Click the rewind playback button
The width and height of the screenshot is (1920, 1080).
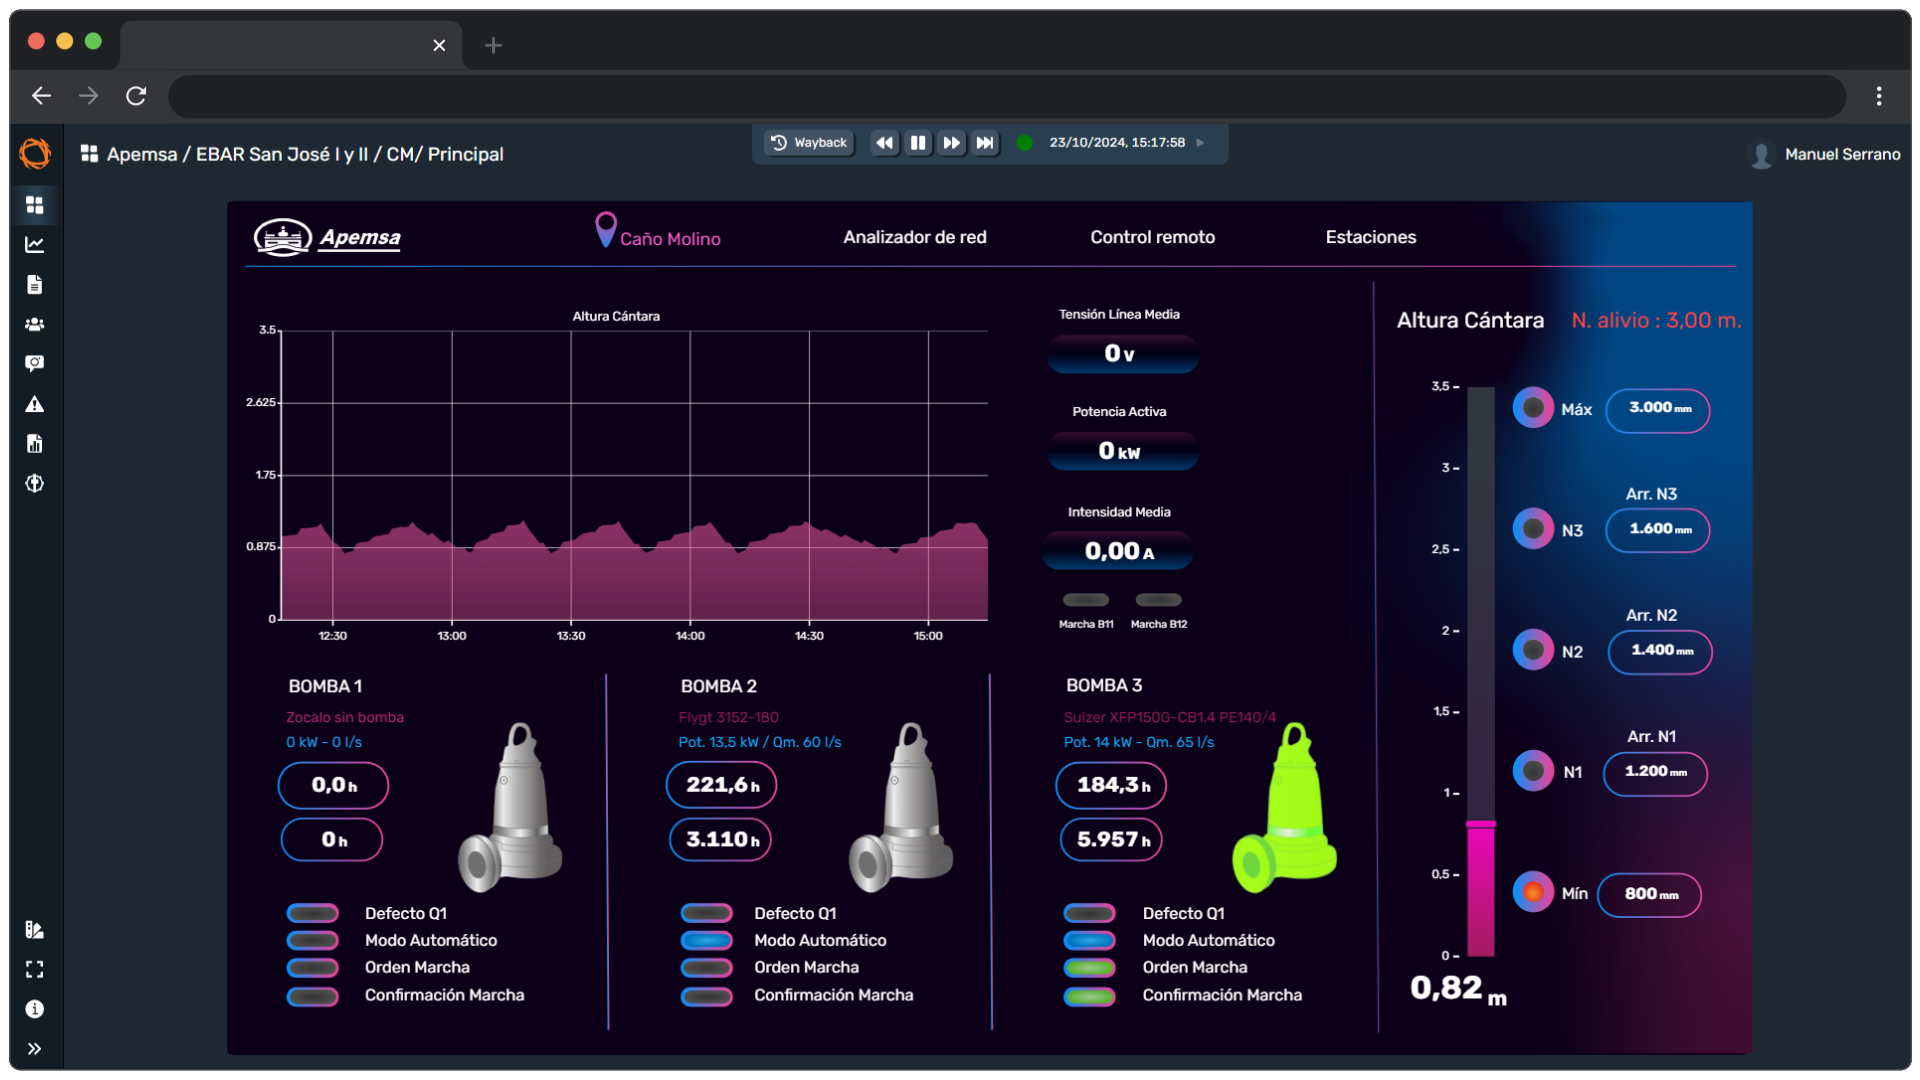884,143
